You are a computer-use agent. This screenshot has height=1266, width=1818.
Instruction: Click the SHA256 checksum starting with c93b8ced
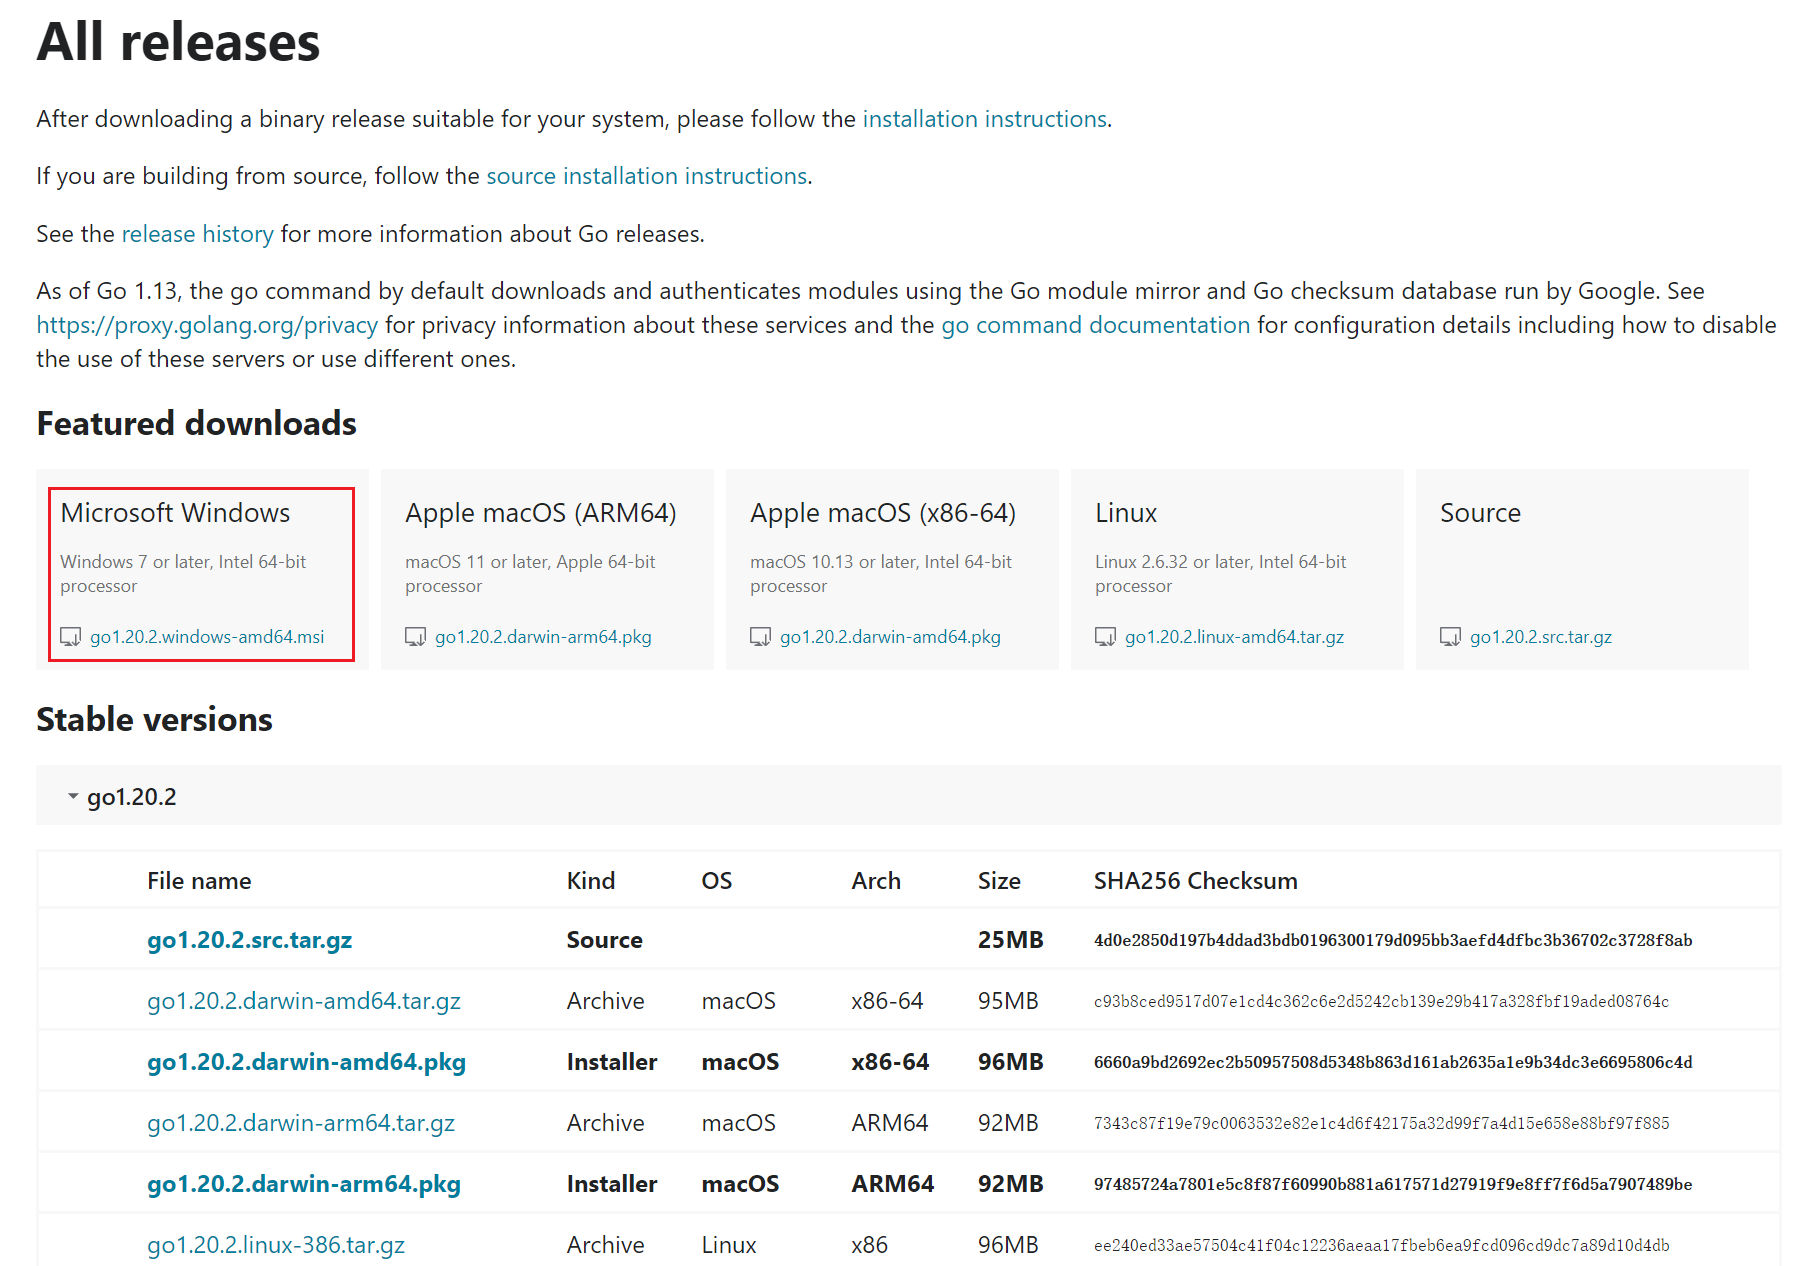(1381, 1001)
